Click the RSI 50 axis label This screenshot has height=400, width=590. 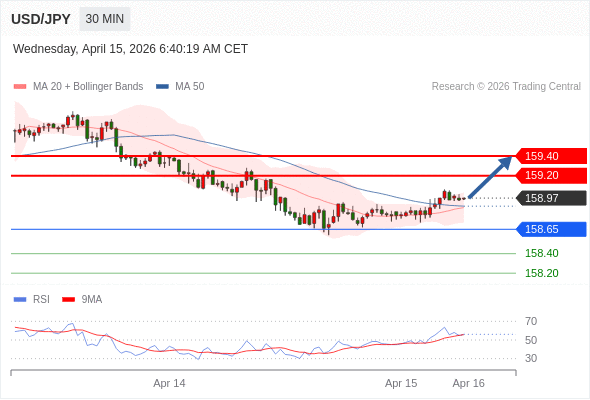[x=531, y=340]
